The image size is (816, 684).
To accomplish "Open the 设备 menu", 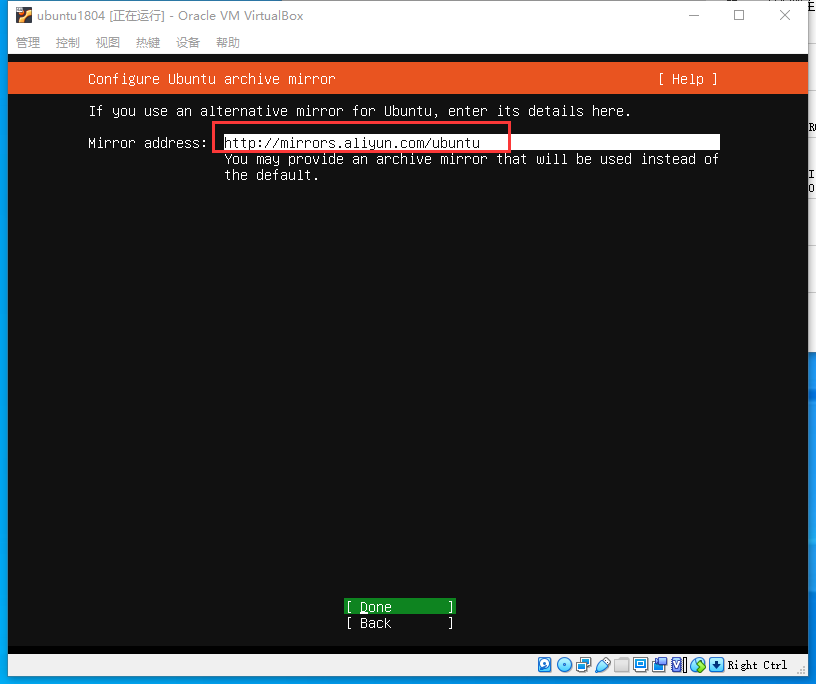I will point(187,42).
